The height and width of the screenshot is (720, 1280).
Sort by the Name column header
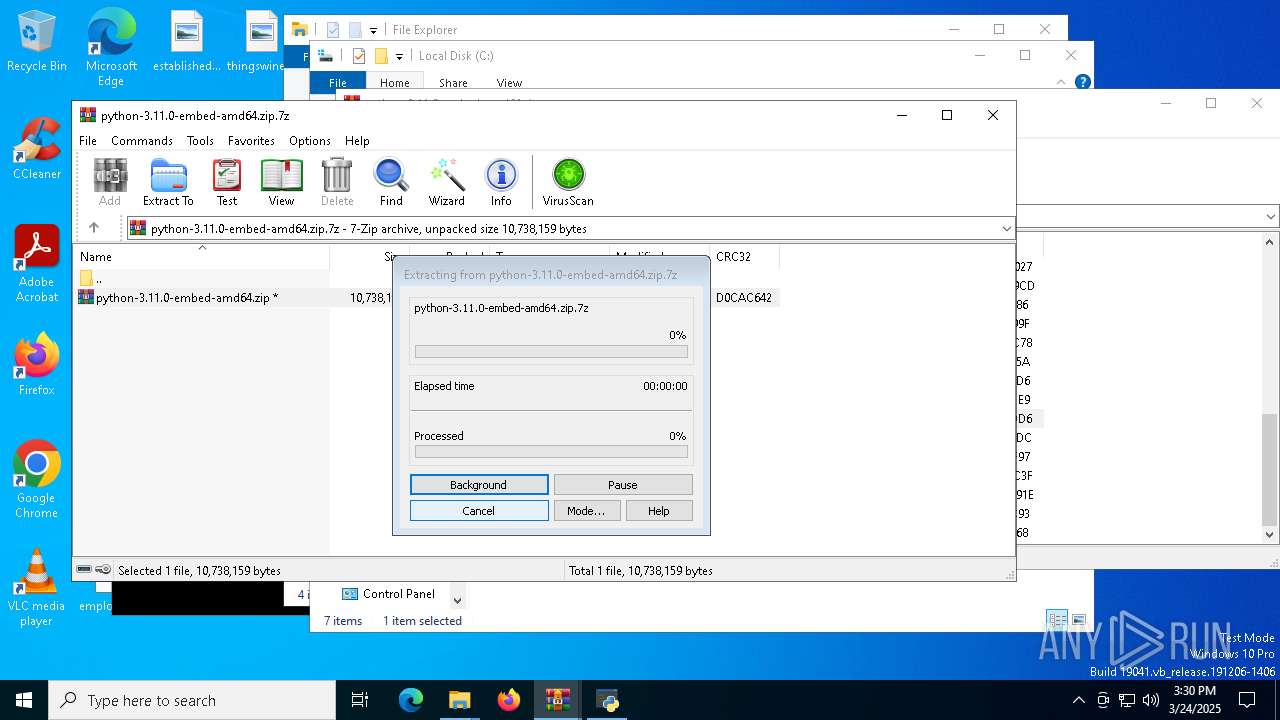(x=203, y=256)
